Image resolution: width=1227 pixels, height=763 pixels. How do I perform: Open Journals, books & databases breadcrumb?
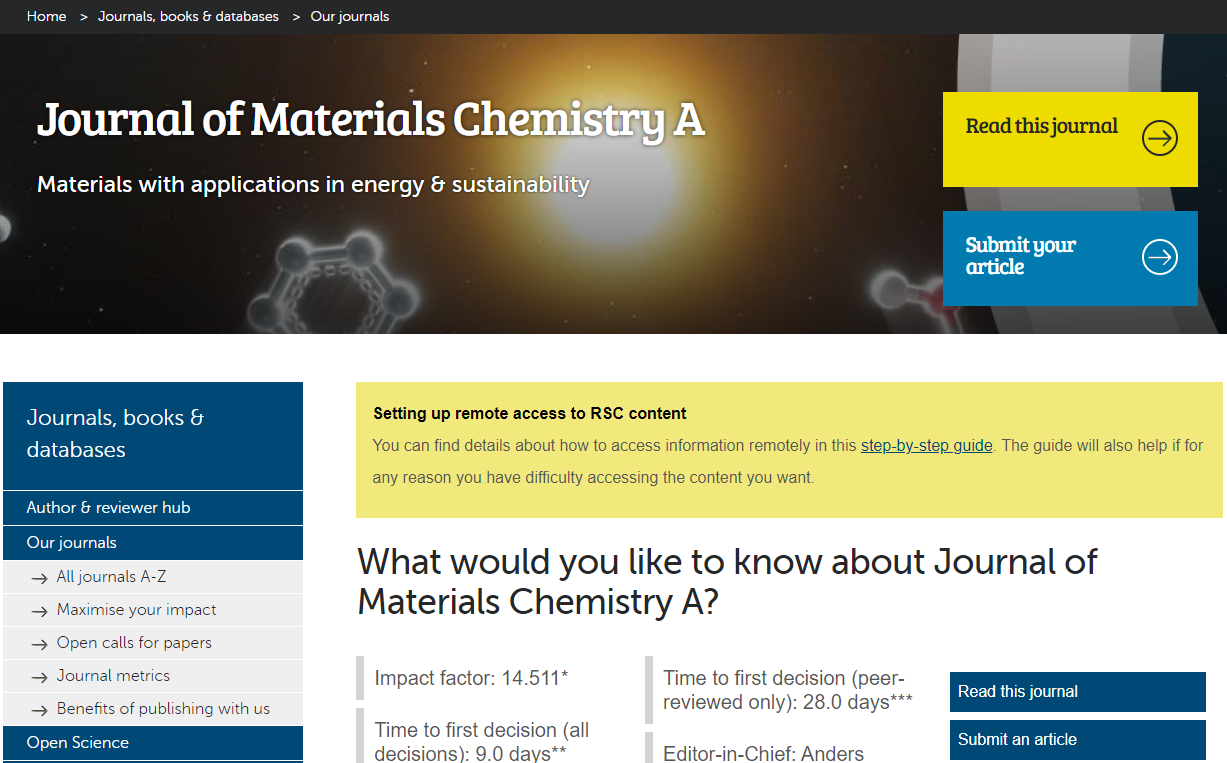pos(188,16)
